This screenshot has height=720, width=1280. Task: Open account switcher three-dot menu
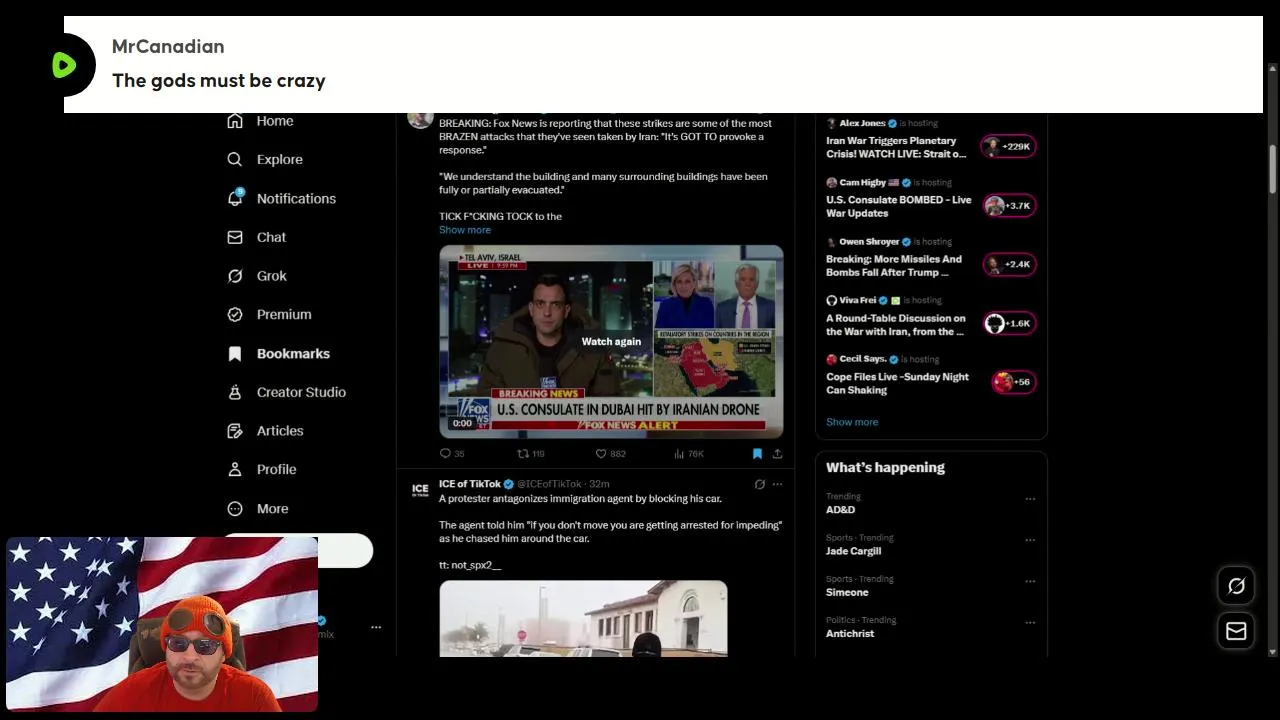(376, 627)
